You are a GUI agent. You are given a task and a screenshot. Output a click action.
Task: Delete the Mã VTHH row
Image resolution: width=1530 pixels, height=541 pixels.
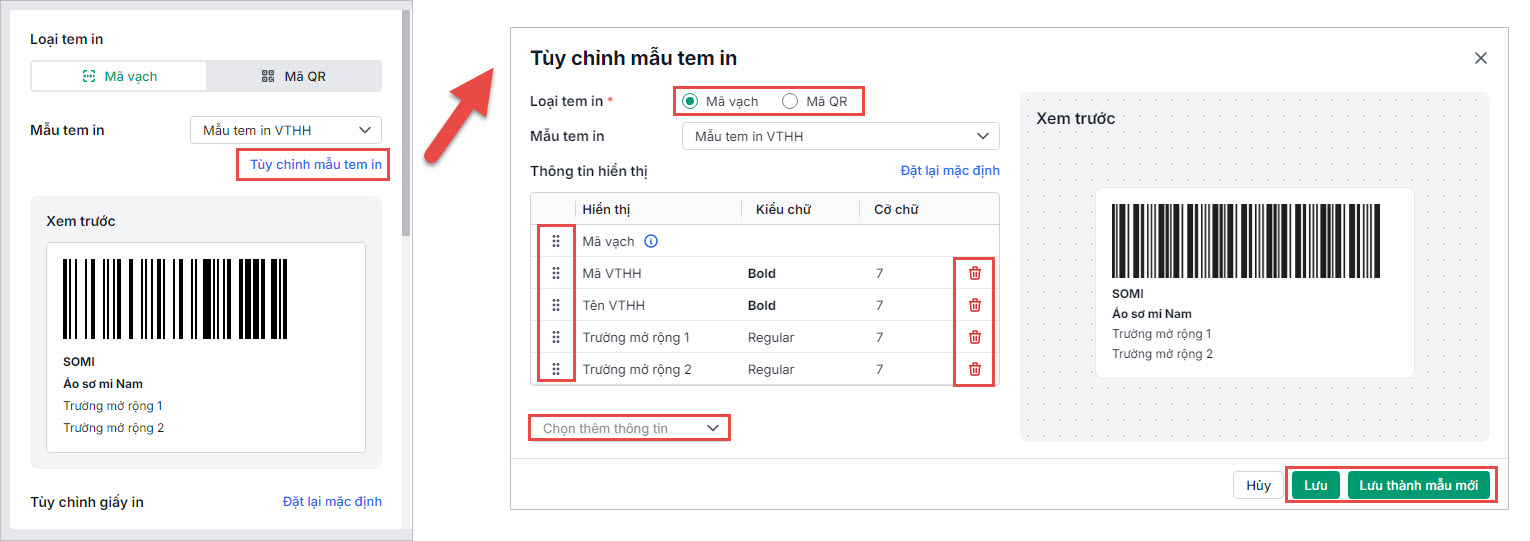974,273
